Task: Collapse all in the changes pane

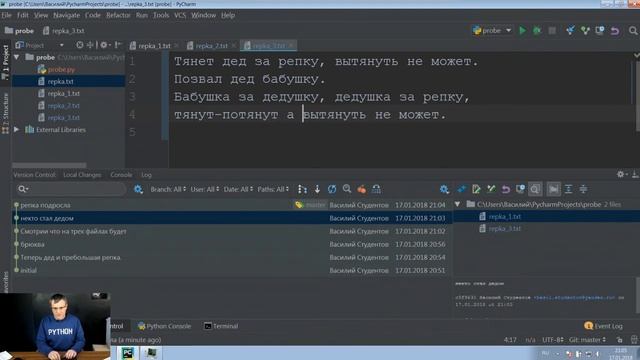Action: [583, 189]
